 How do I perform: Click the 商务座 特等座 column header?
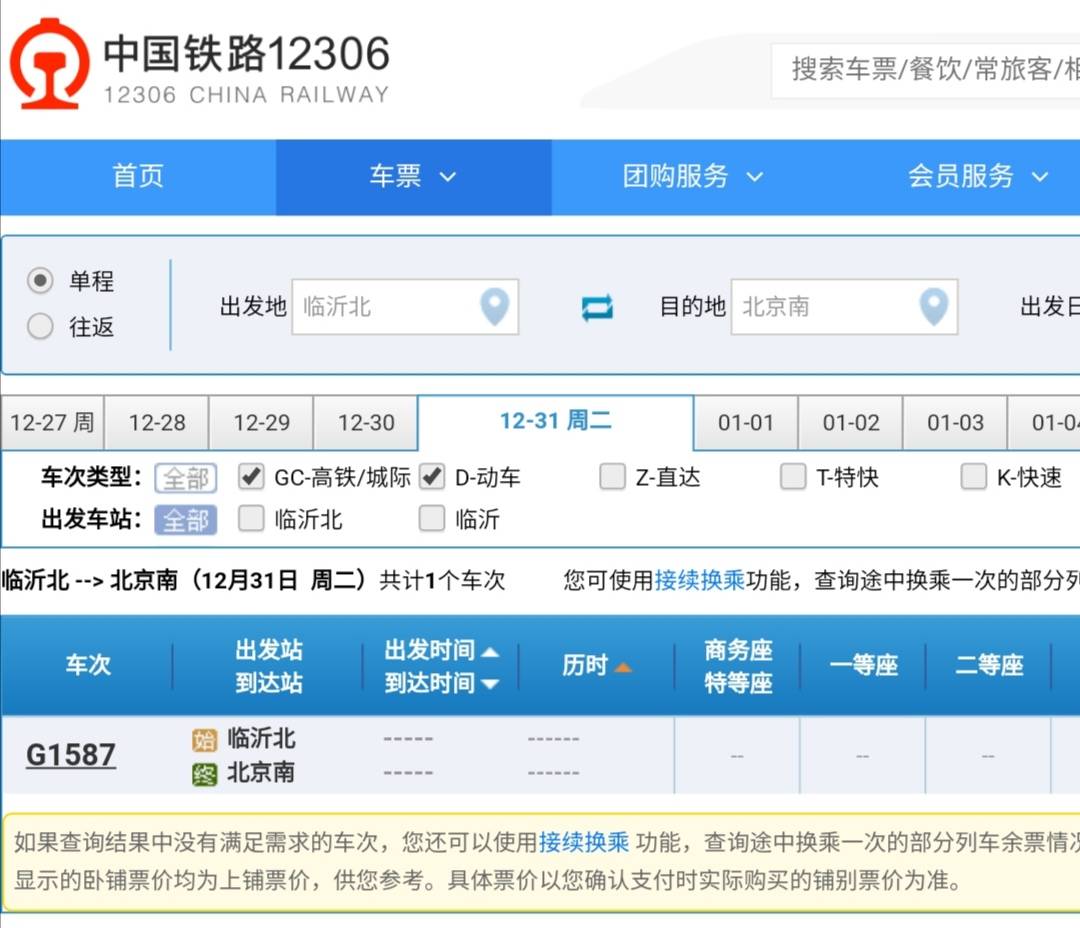pos(738,666)
